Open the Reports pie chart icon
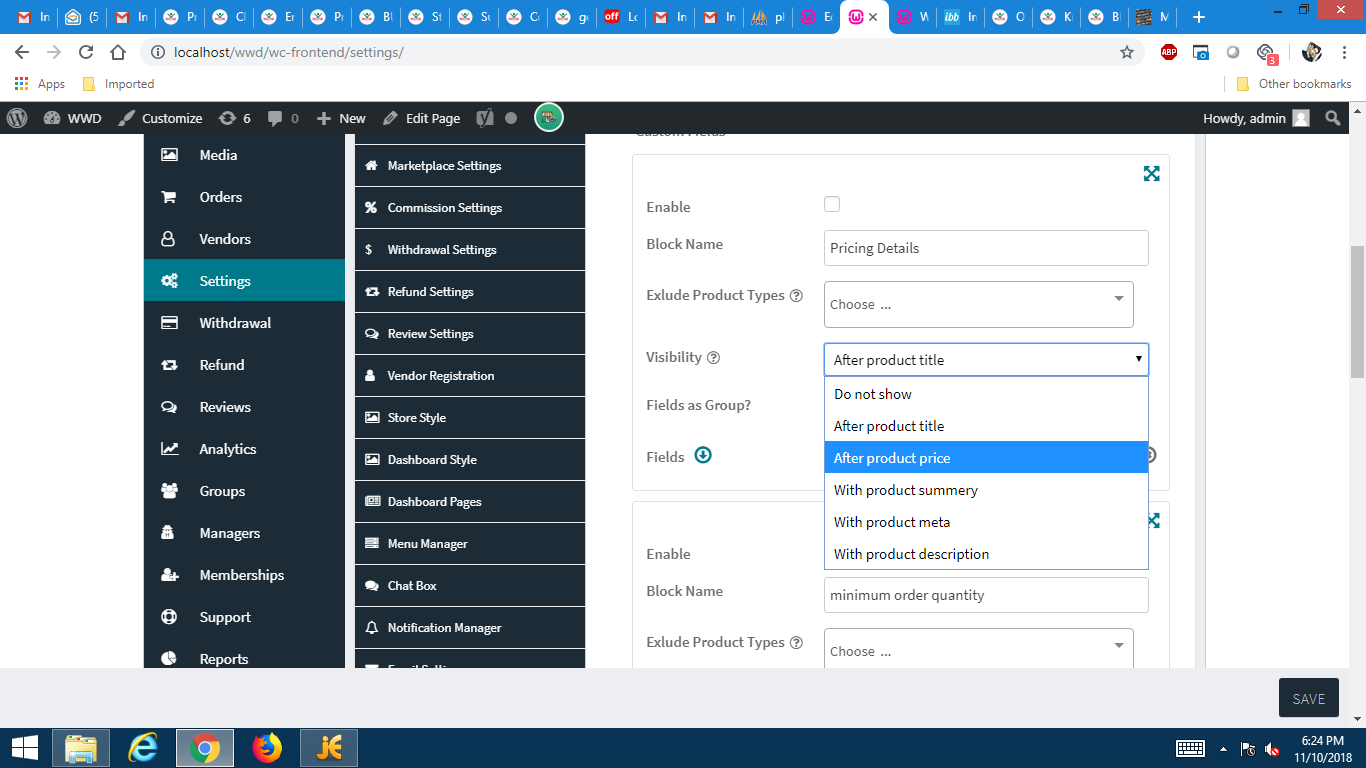This screenshot has width=1366, height=768. pos(170,659)
